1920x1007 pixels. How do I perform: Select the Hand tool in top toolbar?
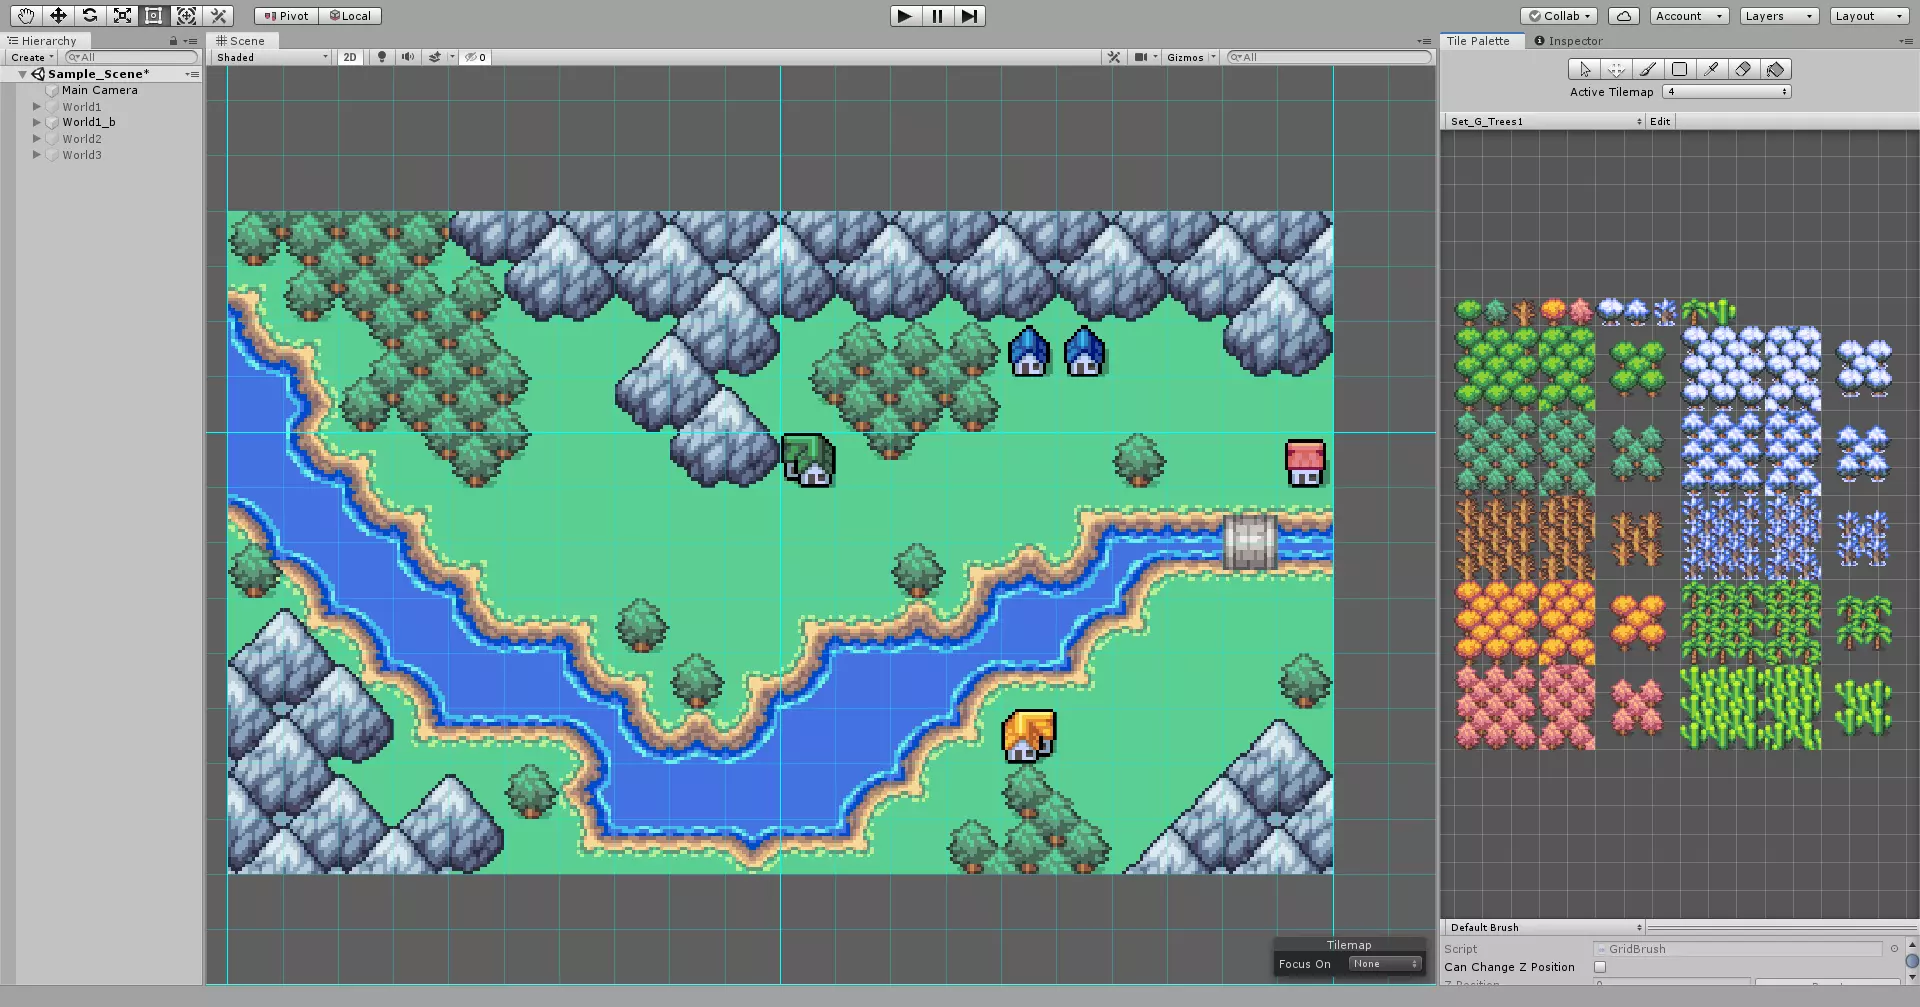coord(26,16)
